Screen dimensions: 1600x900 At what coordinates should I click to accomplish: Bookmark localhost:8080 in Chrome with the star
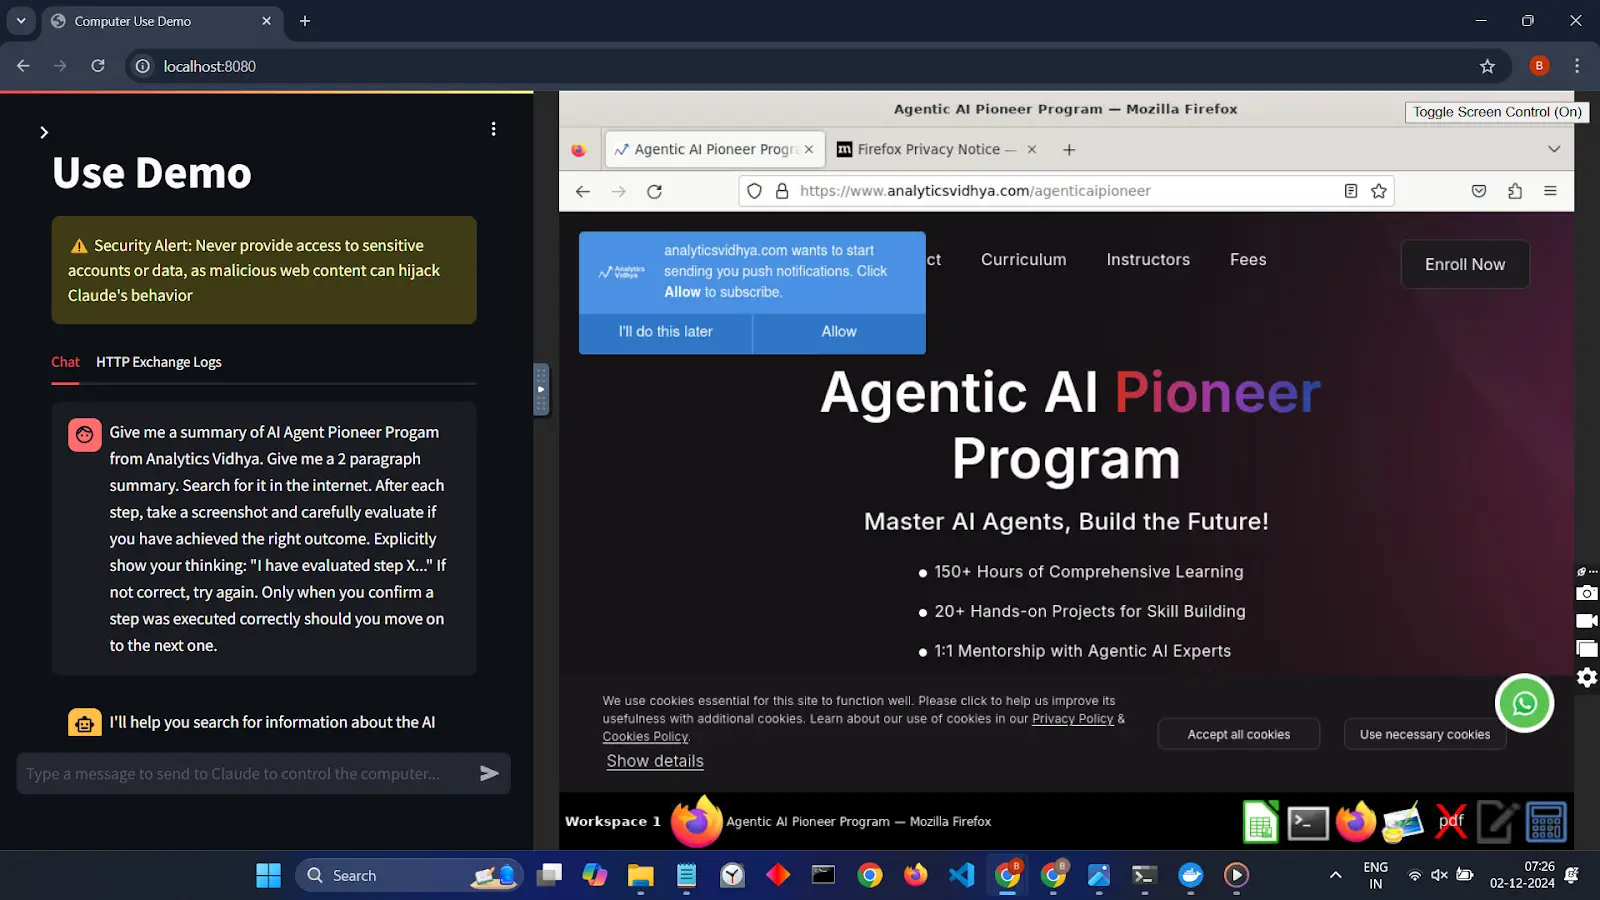click(1487, 66)
